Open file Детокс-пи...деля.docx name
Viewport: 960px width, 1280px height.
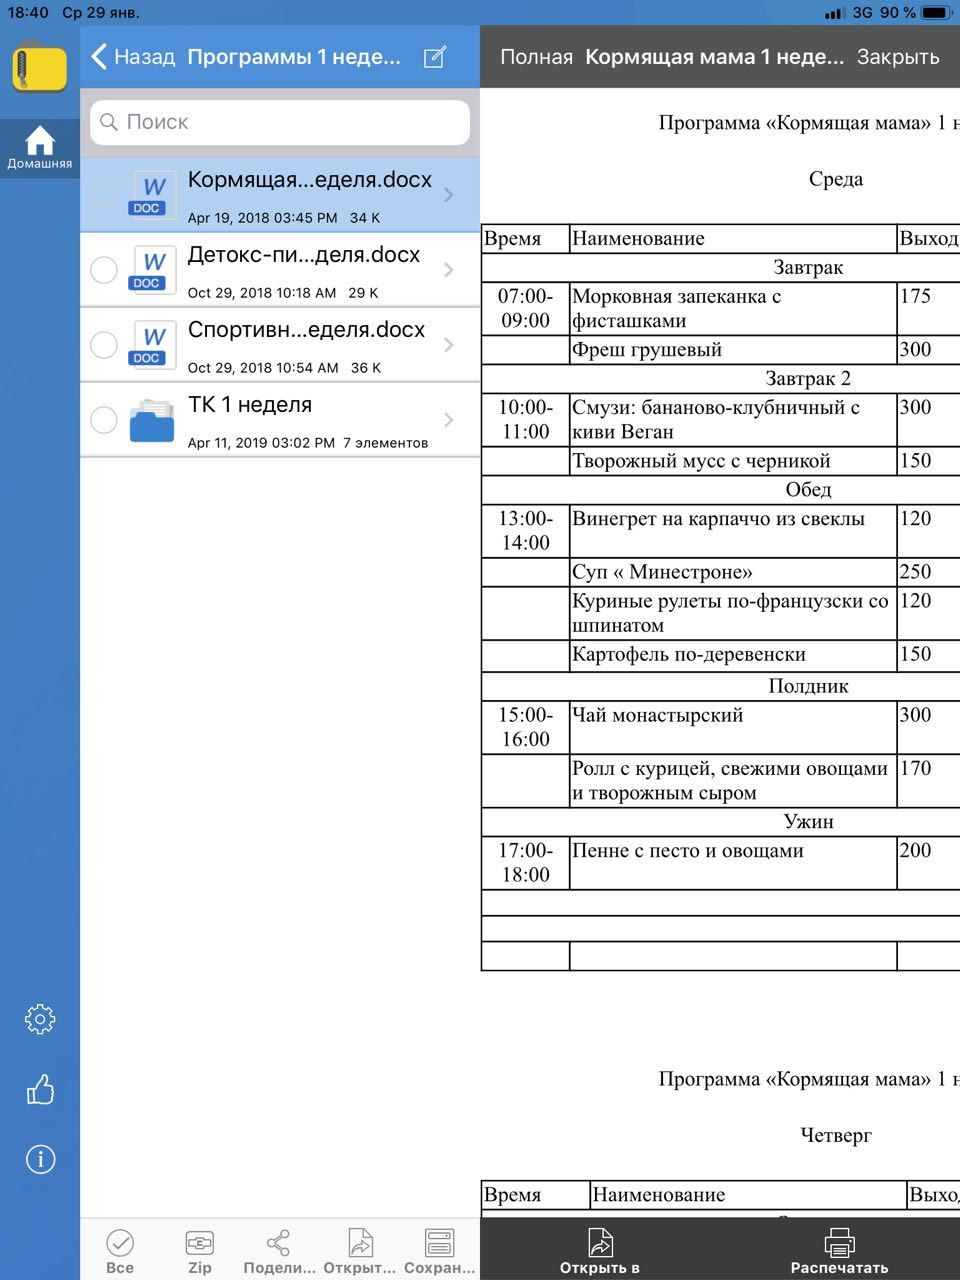(304, 255)
